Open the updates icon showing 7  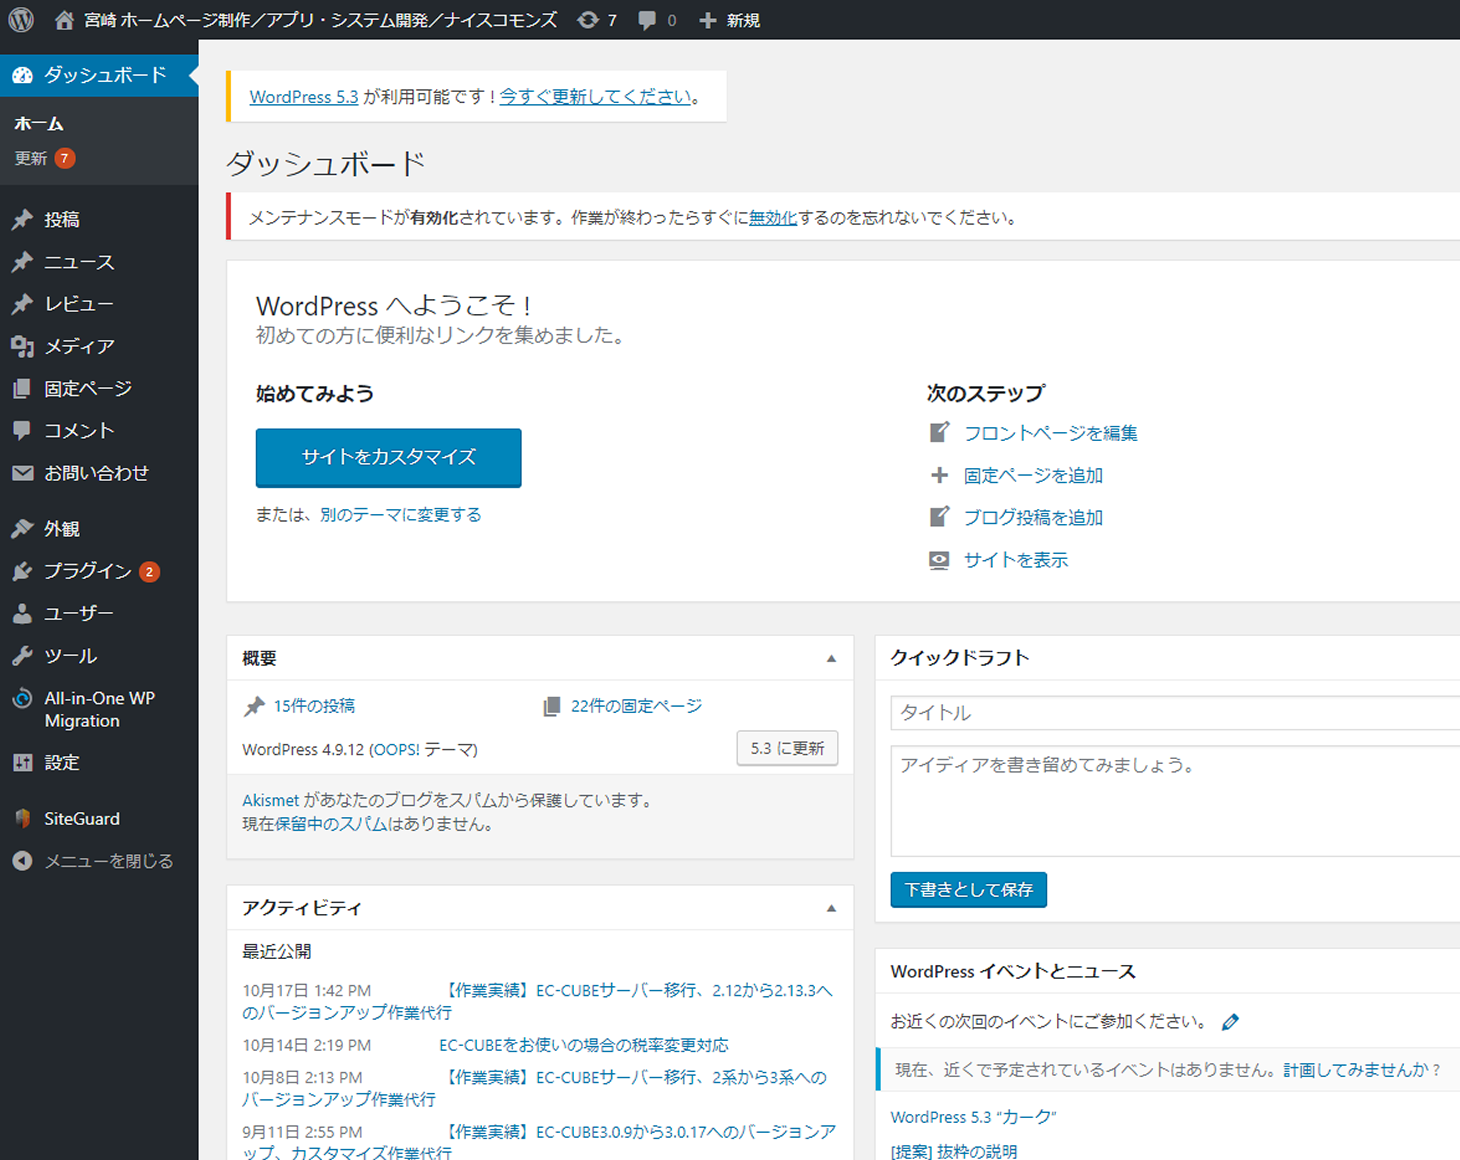tap(588, 20)
